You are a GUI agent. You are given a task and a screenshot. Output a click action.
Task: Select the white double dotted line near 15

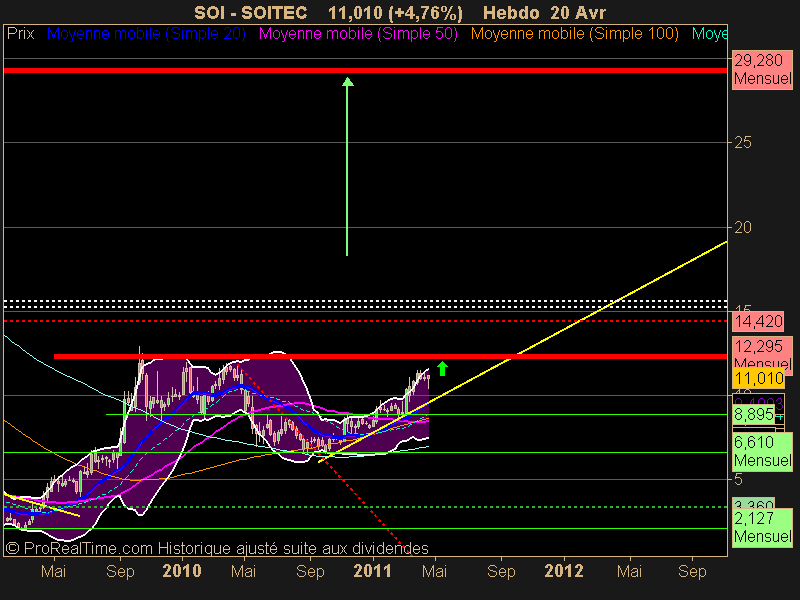365,304
